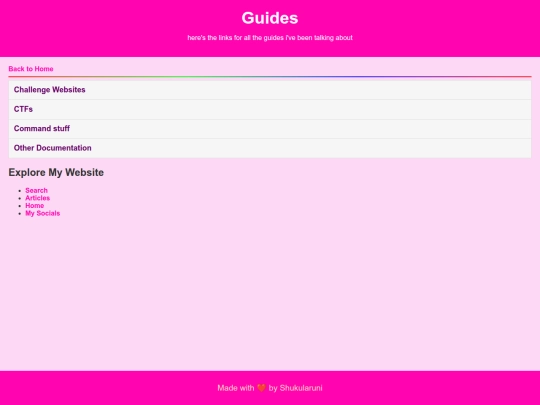Open the My Socials link
Image resolution: width=540 pixels, height=405 pixels.
43,213
